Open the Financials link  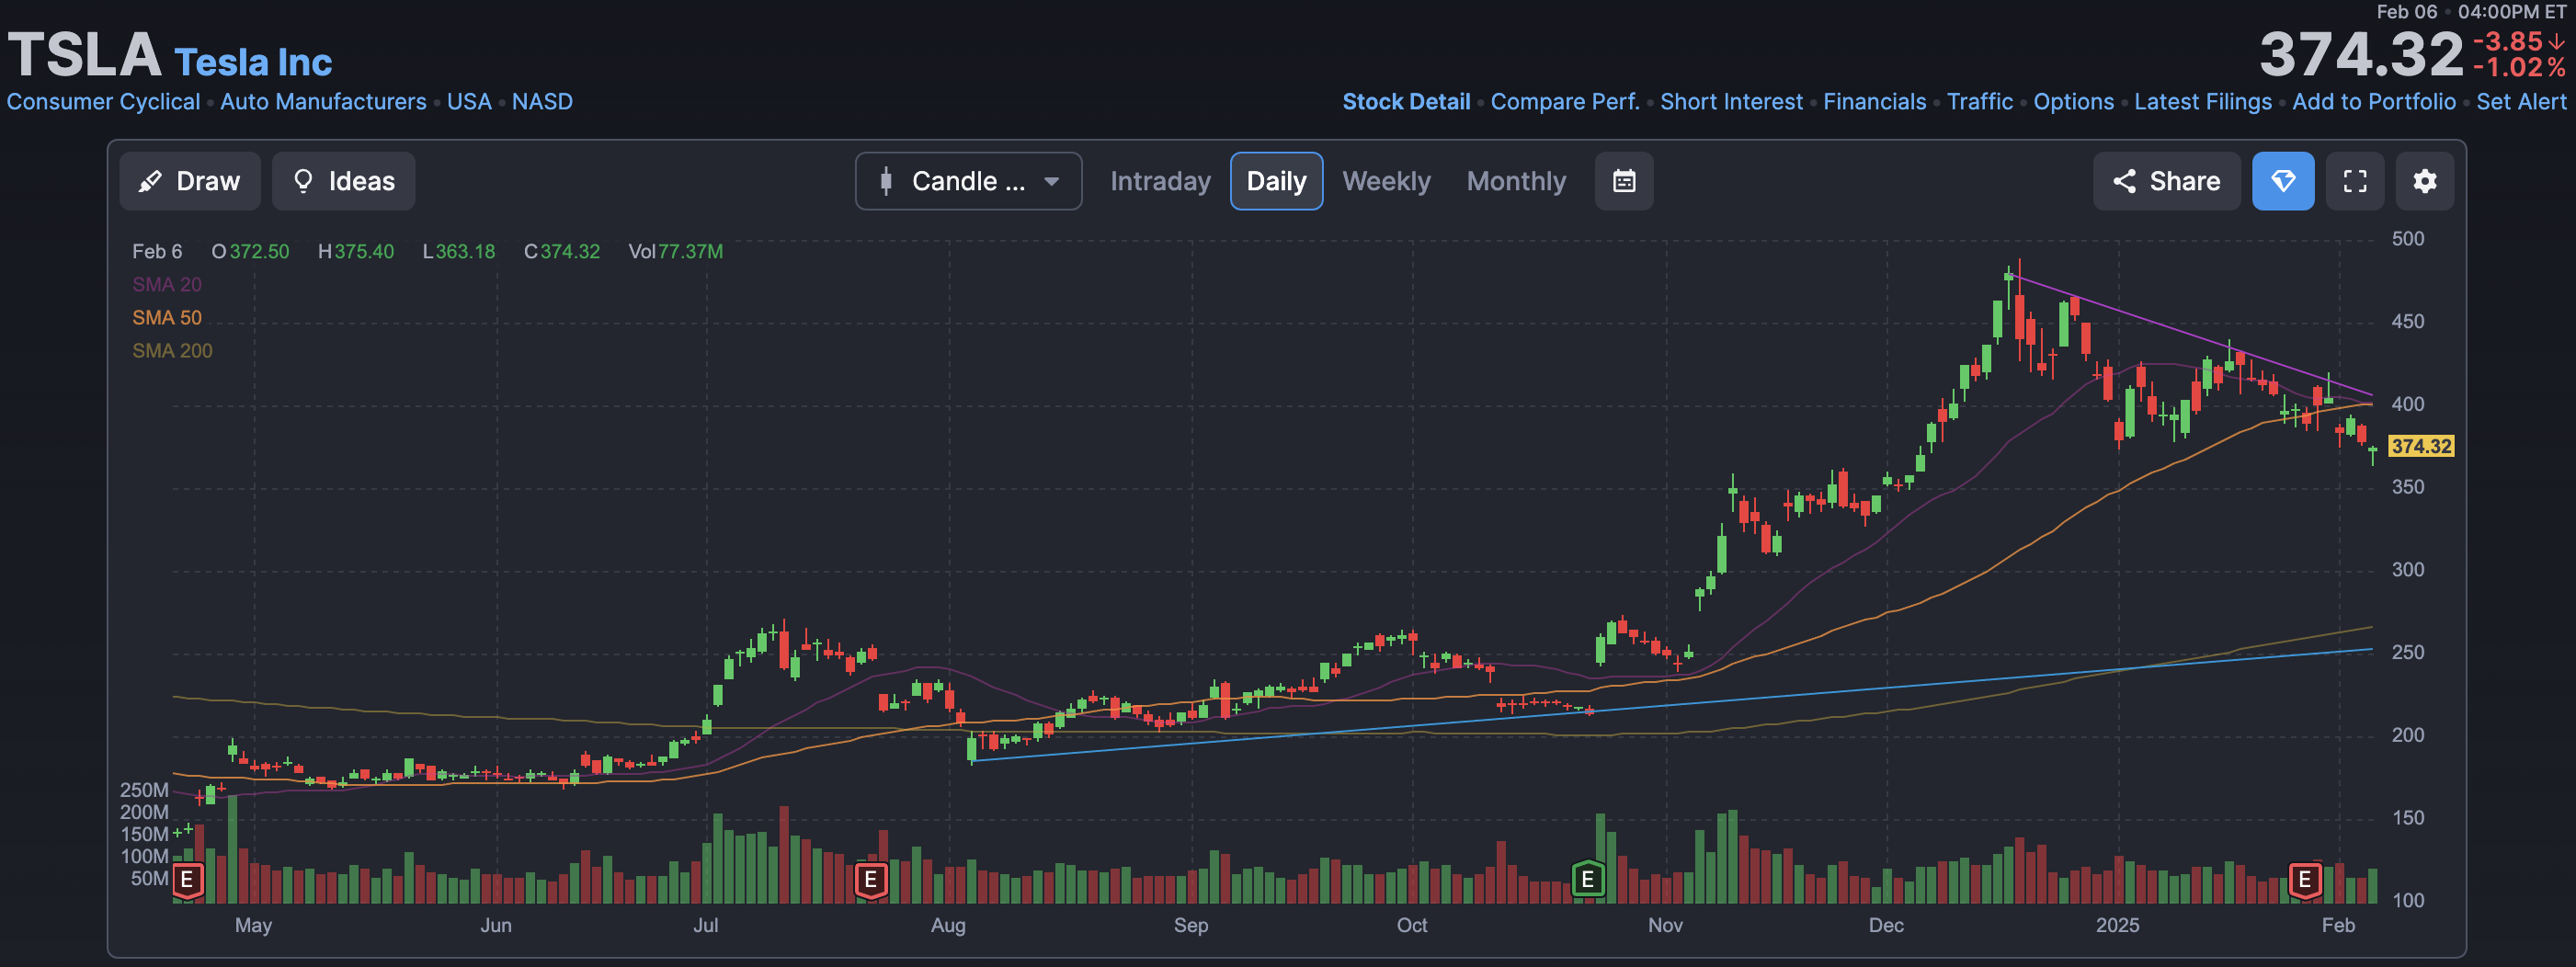(x=1874, y=102)
